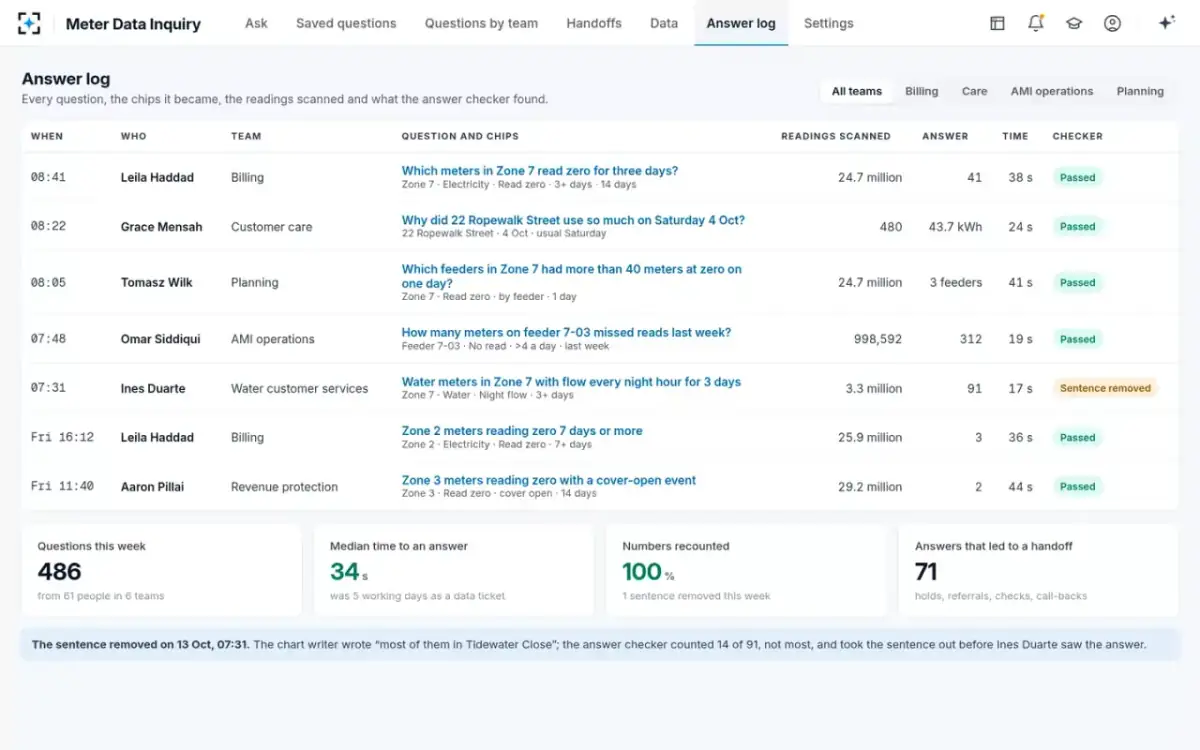Viewport: 1200px width, 750px height.
Task: Open the layout panel icon in header
Action: [997, 23]
